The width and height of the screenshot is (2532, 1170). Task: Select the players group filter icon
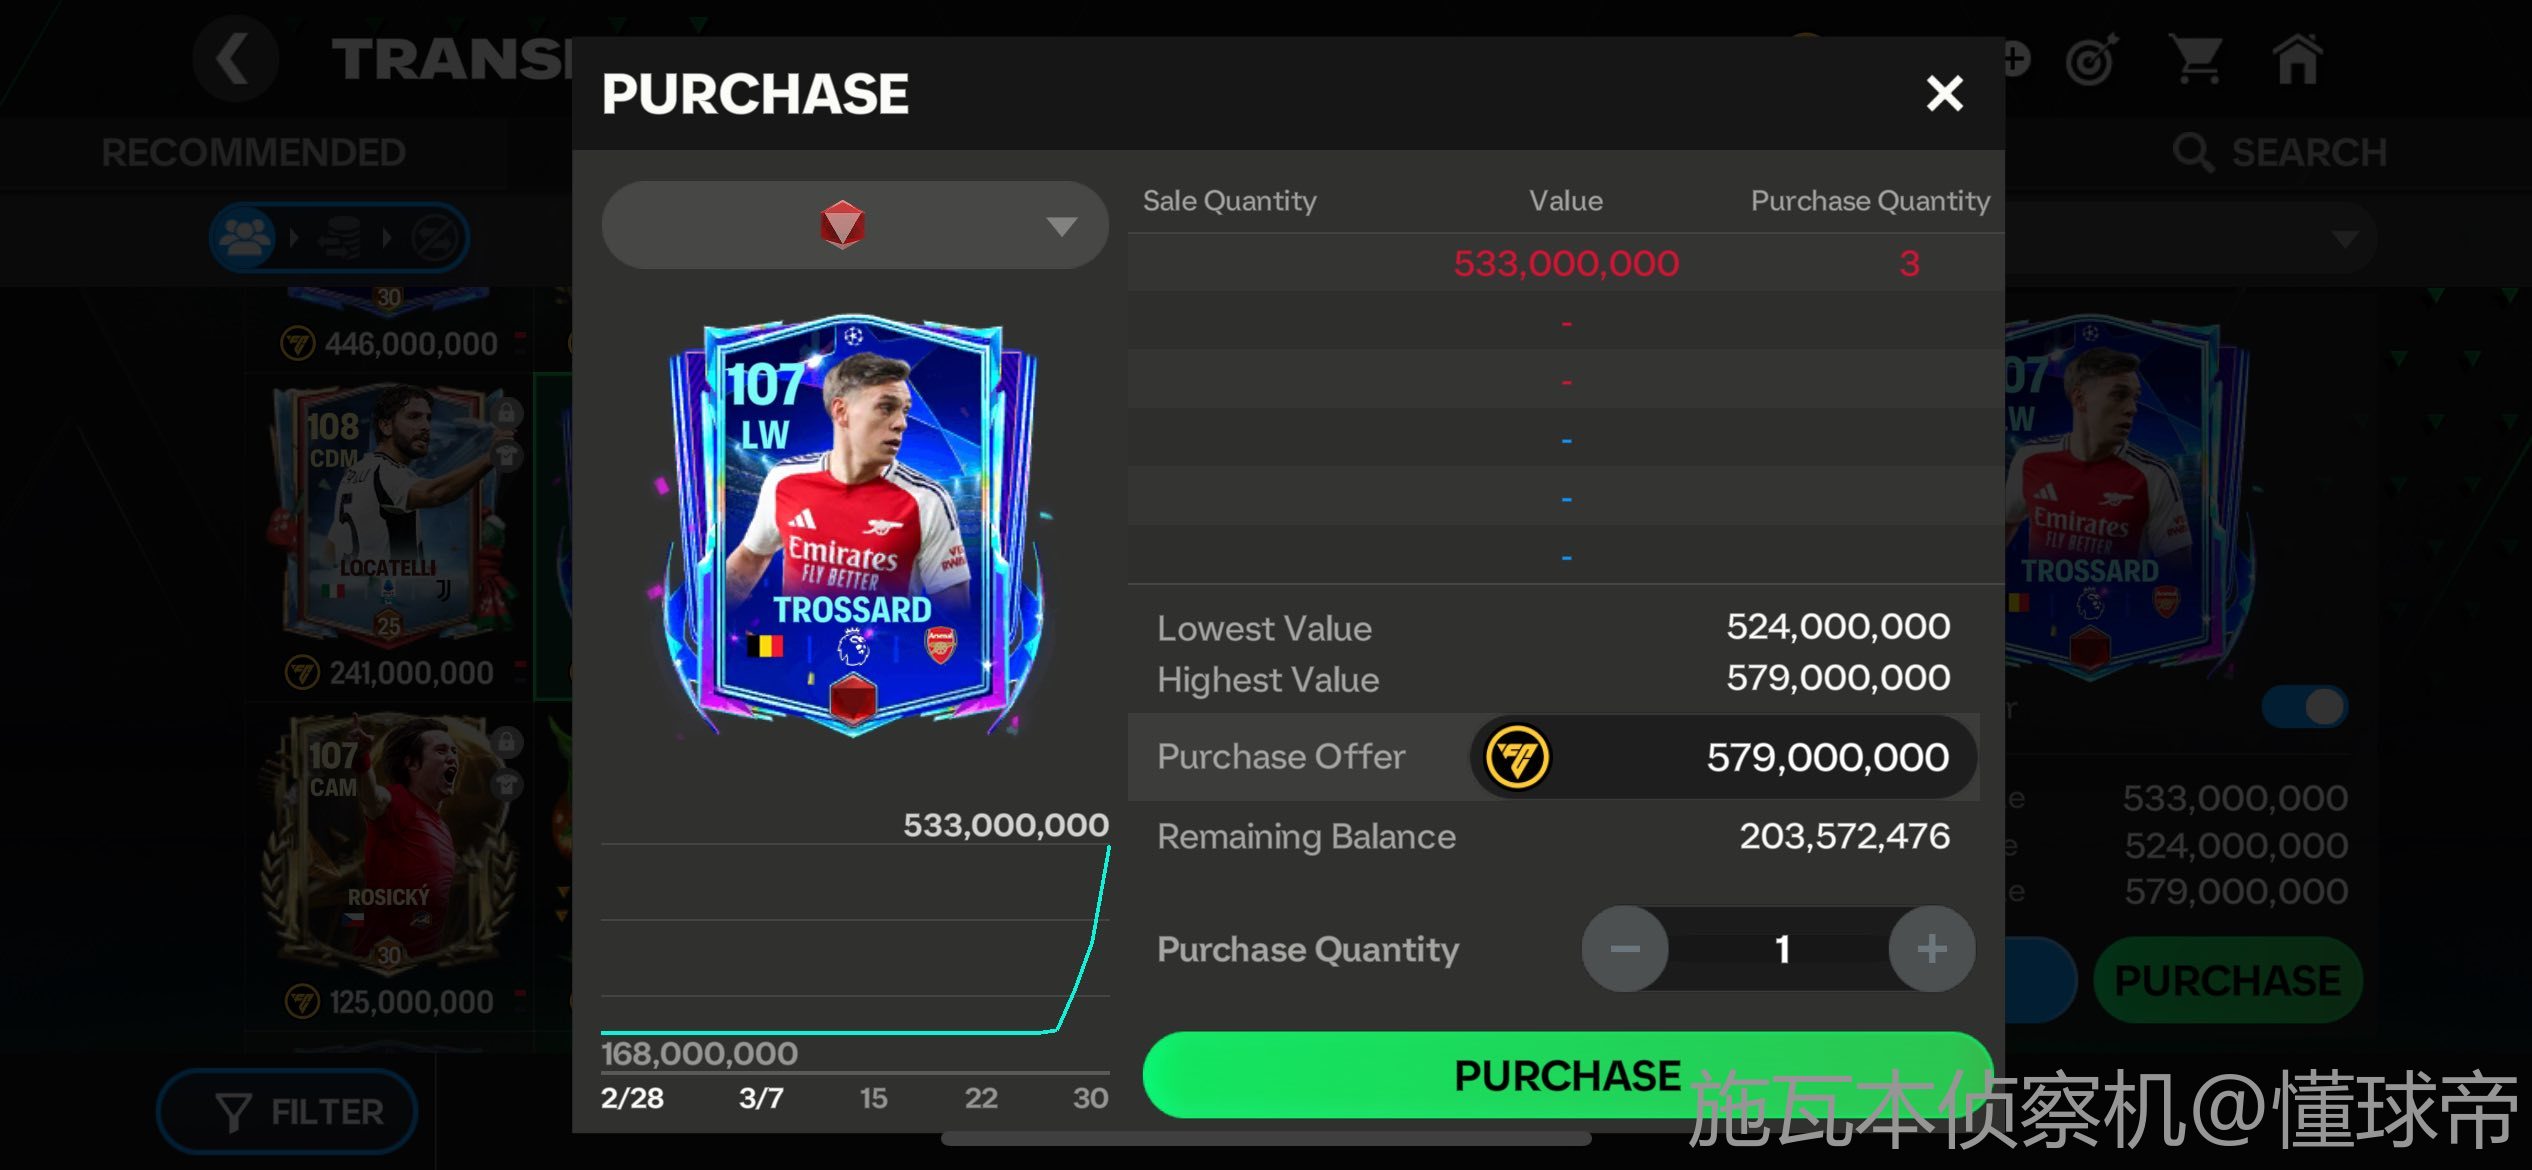tap(245, 237)
